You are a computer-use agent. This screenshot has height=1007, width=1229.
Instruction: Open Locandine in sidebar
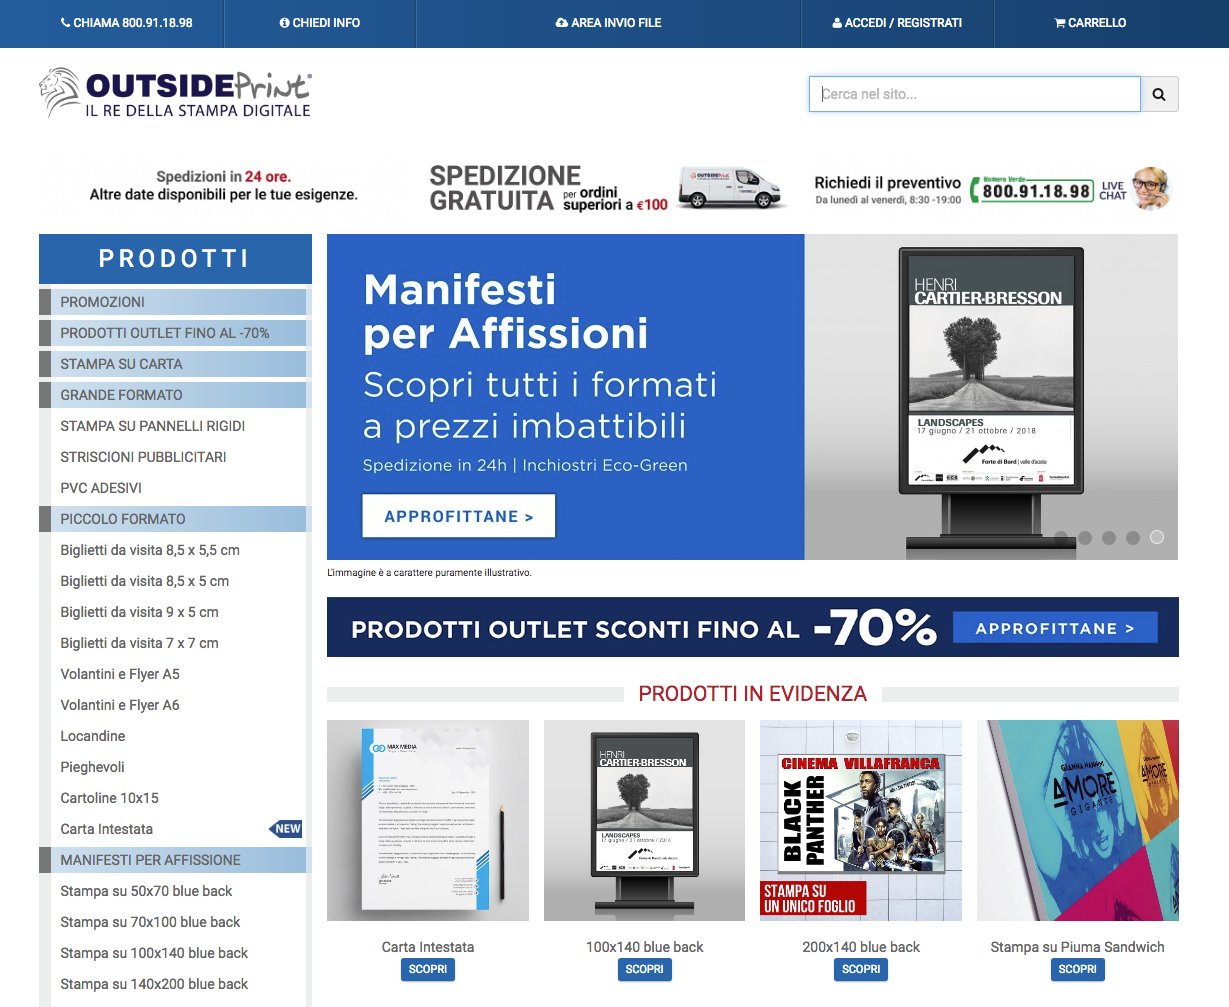93,736
